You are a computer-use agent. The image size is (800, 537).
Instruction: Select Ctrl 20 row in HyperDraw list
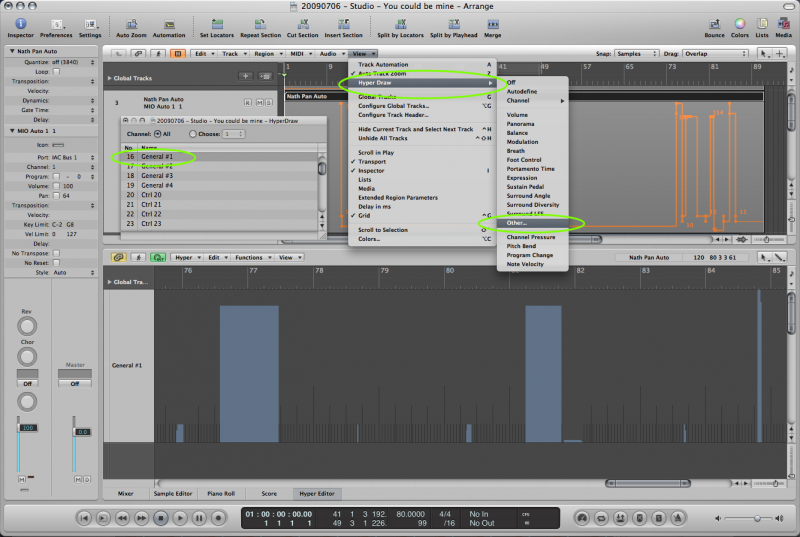coord(219,195)
